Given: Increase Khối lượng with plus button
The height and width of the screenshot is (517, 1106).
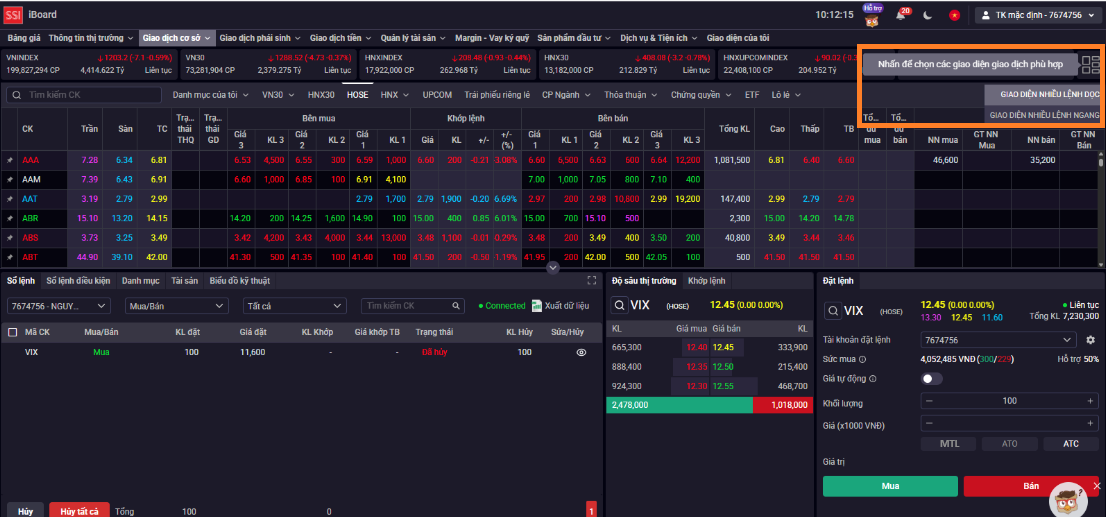Looking at the screenshot, I should (1090, 401).
